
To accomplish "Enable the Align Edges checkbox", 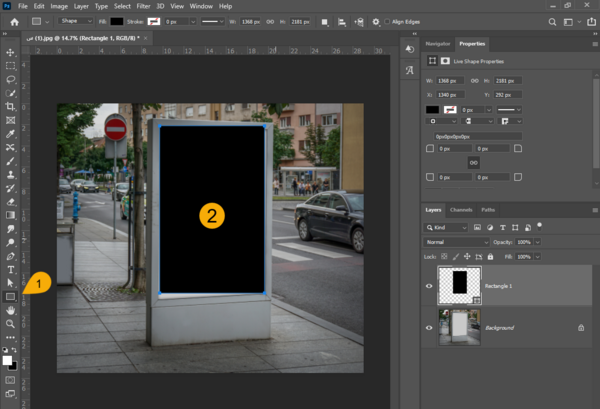I will (387, 21).
